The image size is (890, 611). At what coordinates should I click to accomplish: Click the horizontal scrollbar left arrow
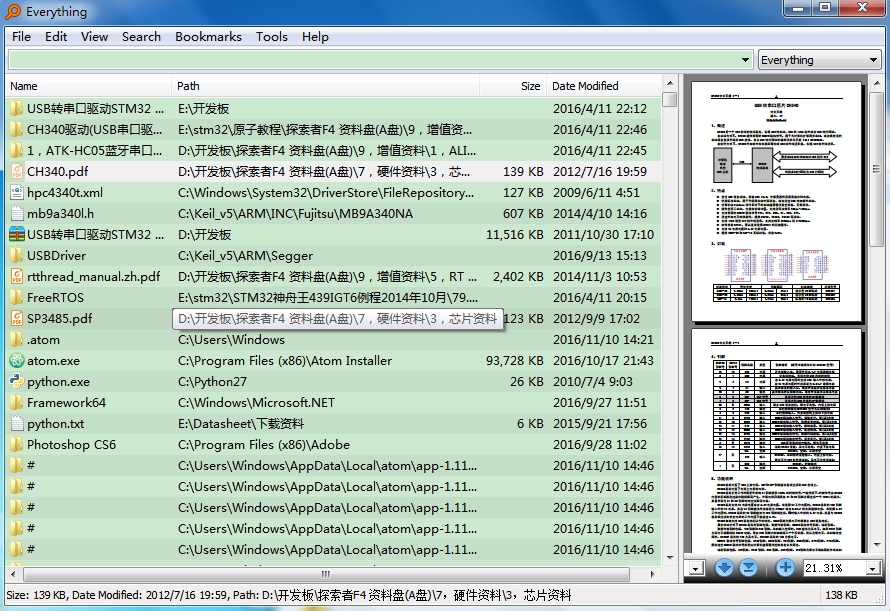tap(14, 574)
